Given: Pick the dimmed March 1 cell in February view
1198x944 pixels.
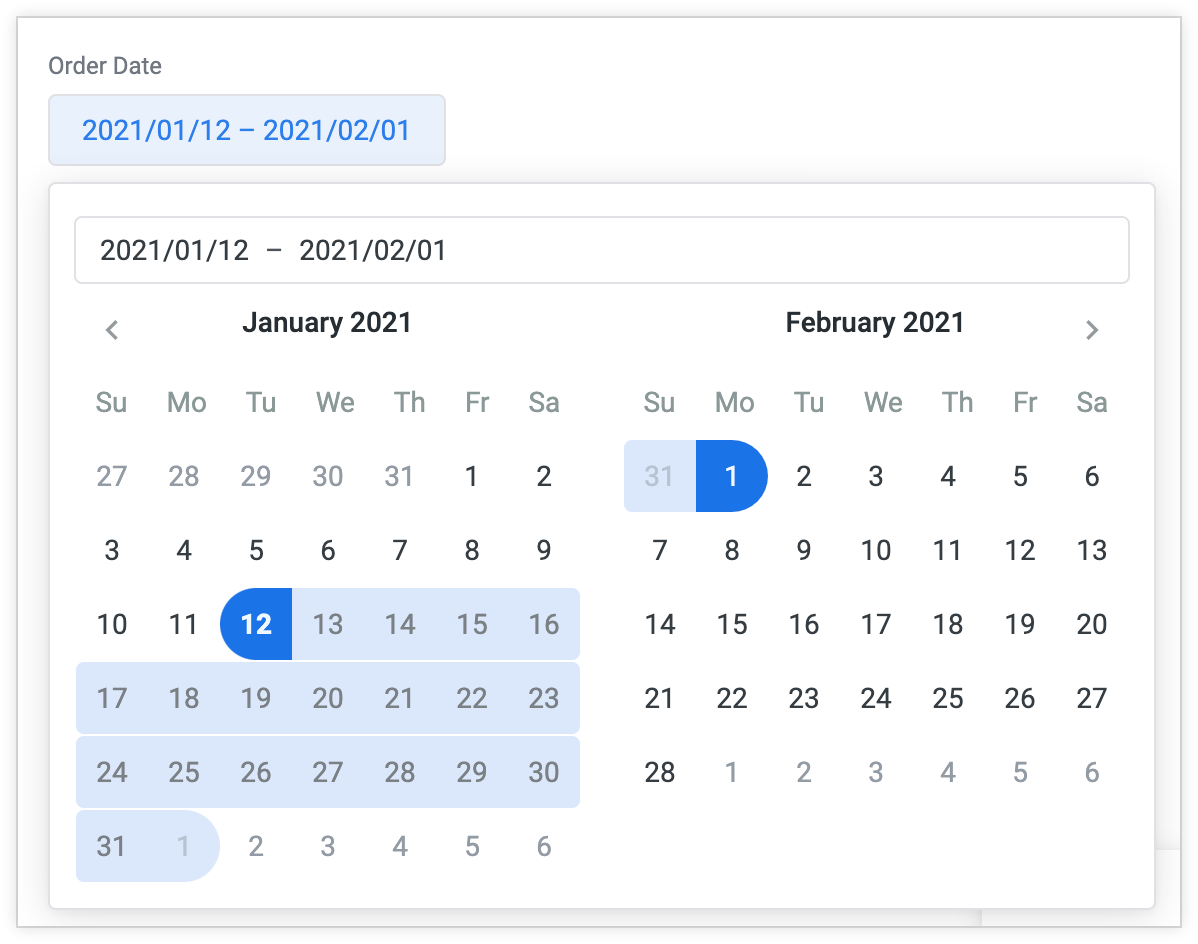Looking at the screenshot, I should pyautogui.click(x=731, y=772).
